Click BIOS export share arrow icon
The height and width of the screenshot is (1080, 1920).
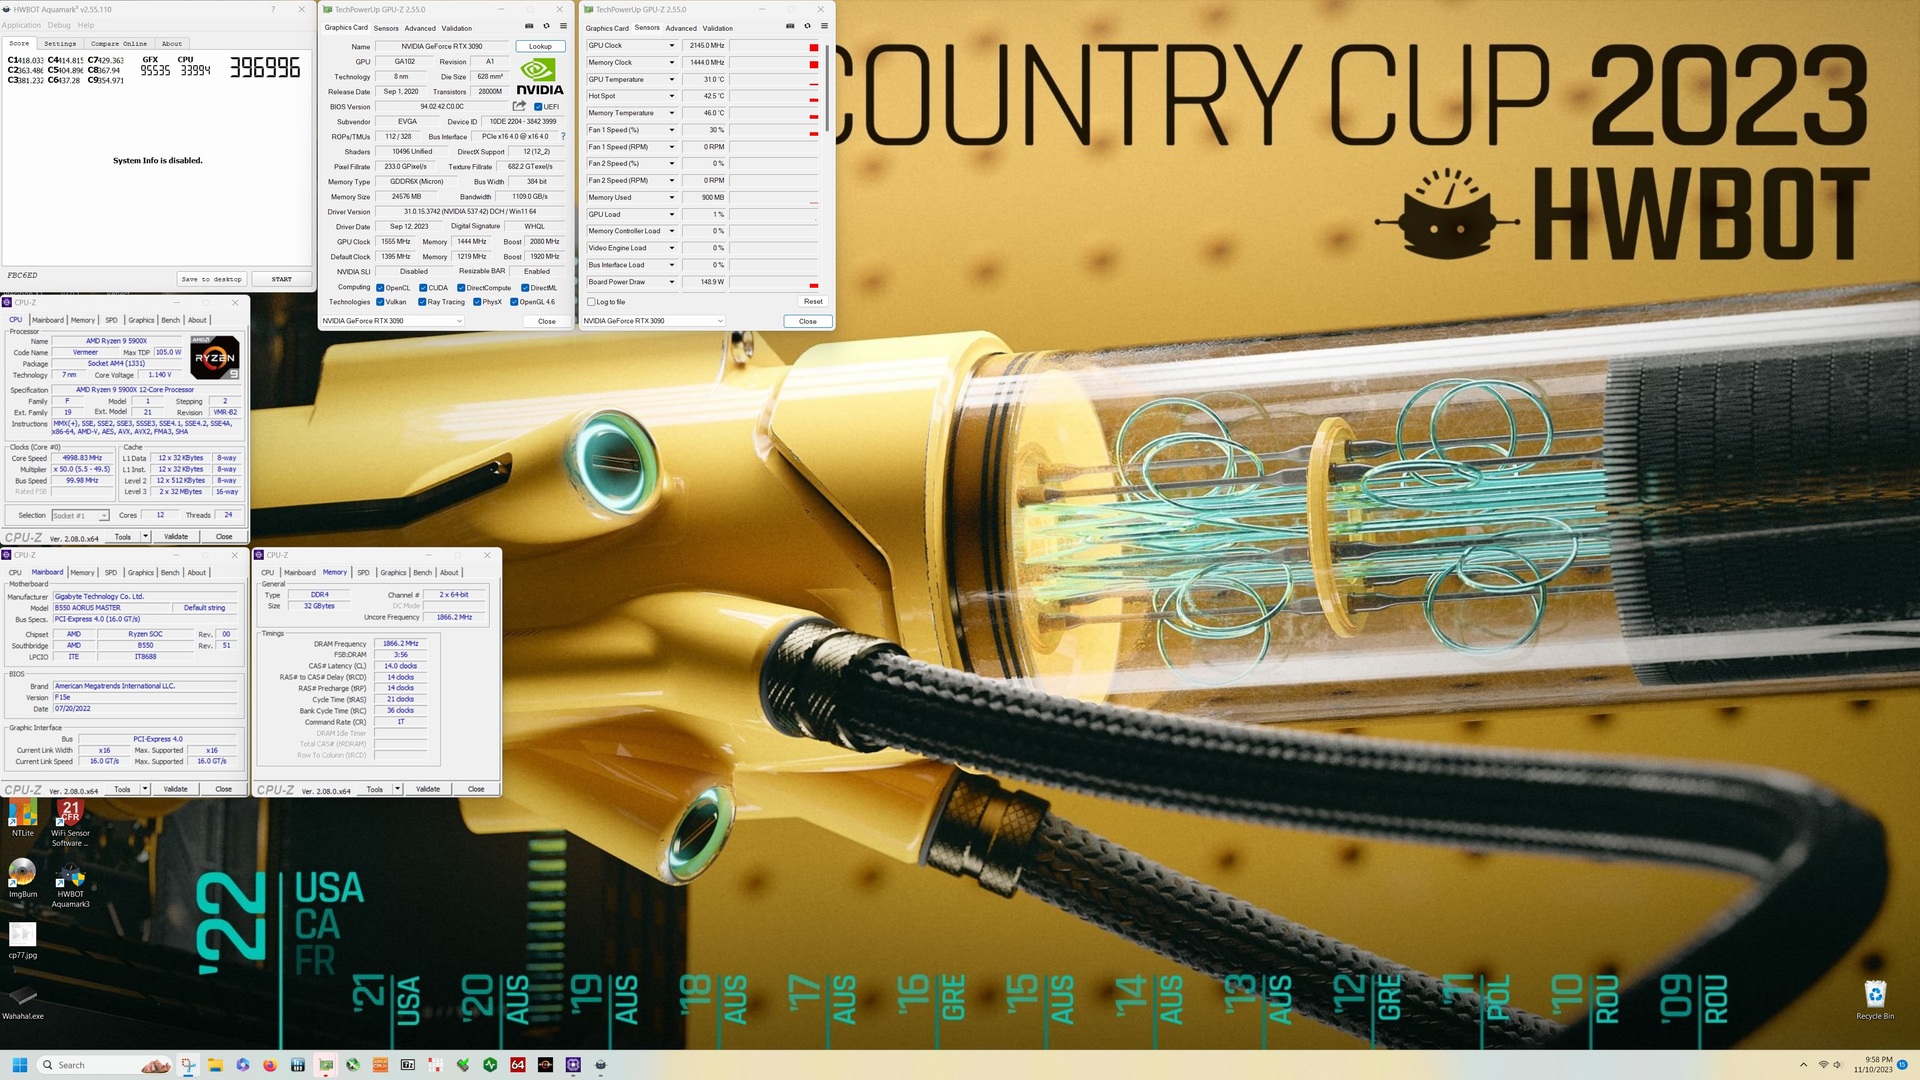pos(519,106)
